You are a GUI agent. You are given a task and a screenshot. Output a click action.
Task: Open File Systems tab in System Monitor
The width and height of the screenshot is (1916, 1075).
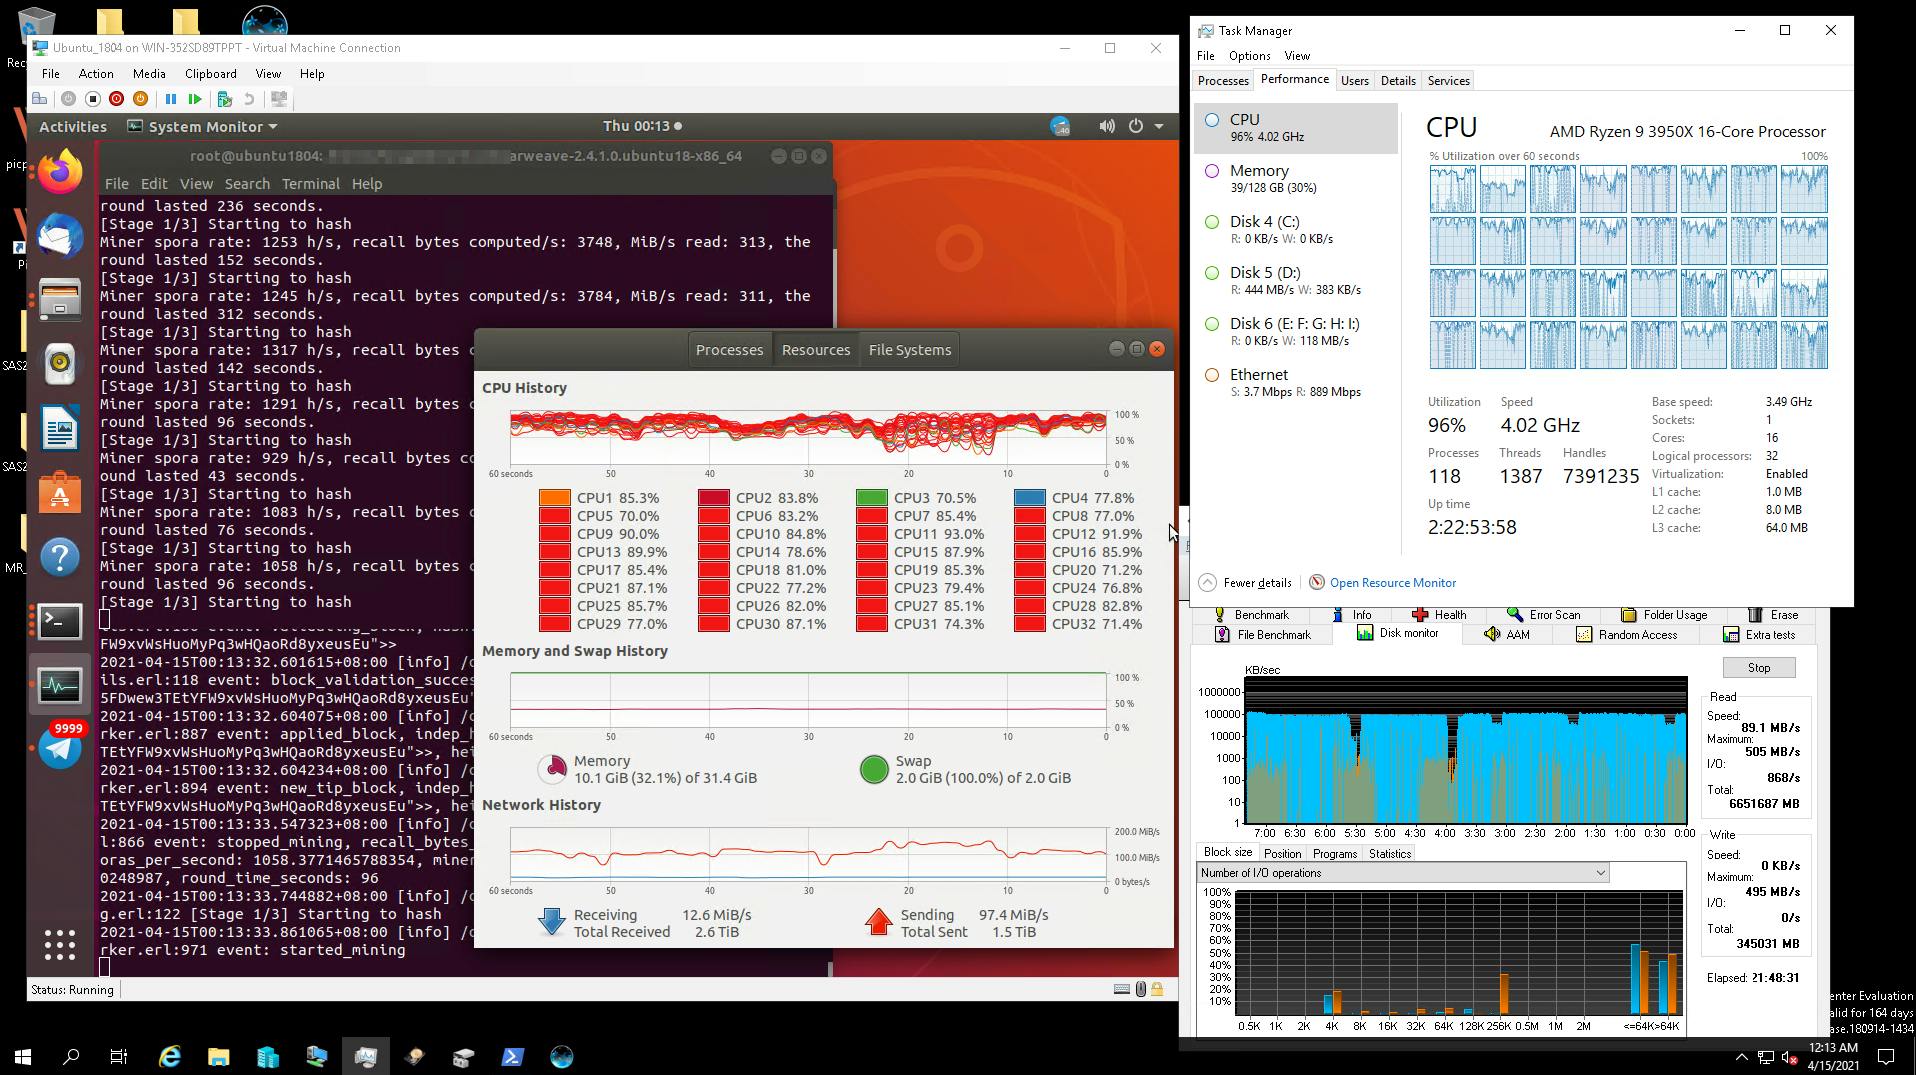pyautogui.click(x=910, y=350)
